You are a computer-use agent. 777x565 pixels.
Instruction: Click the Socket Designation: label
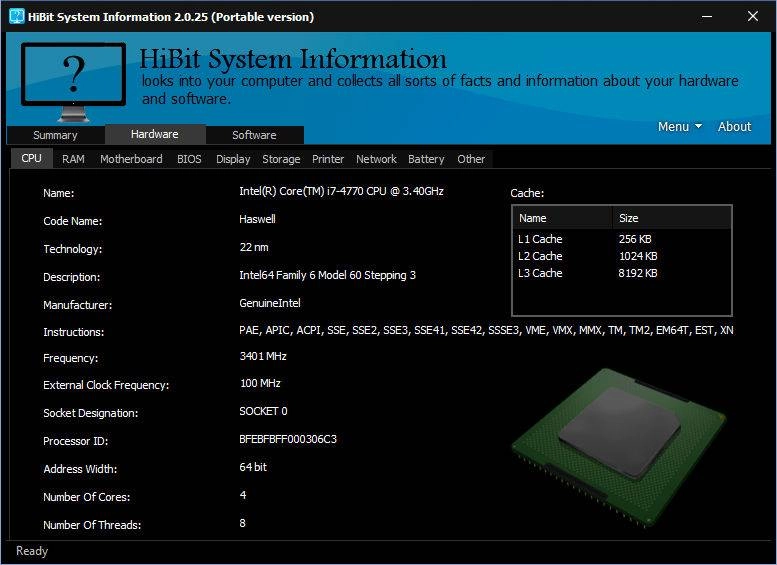[x=91, y=413]
